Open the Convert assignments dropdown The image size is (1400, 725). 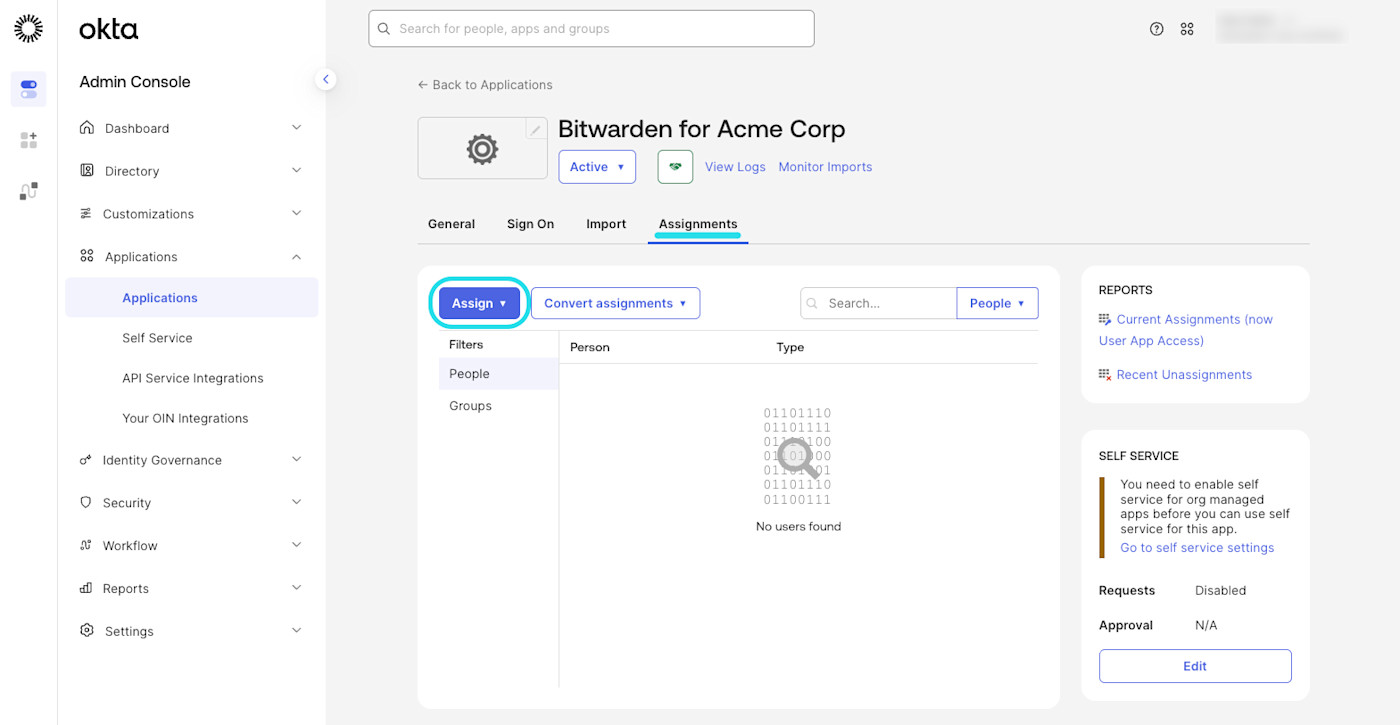tap(615, 303)
